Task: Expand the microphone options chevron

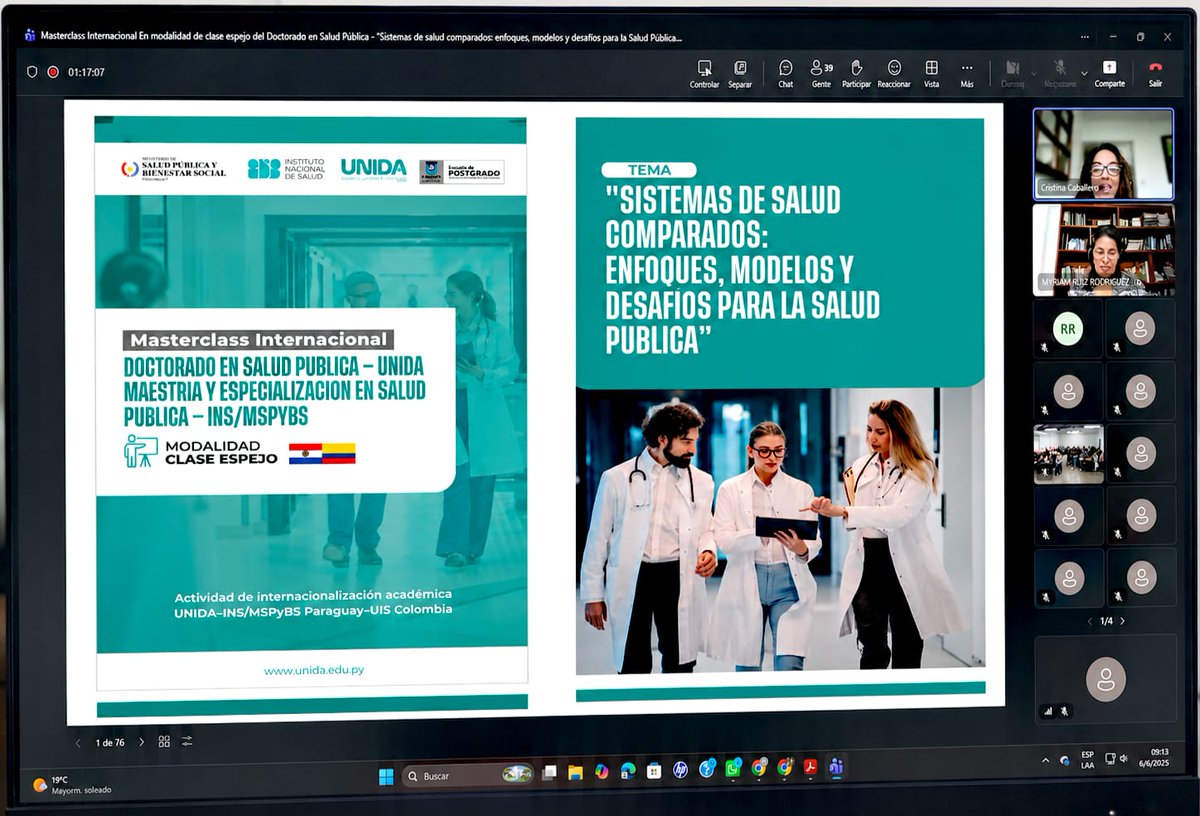Action: (1084, 72)
